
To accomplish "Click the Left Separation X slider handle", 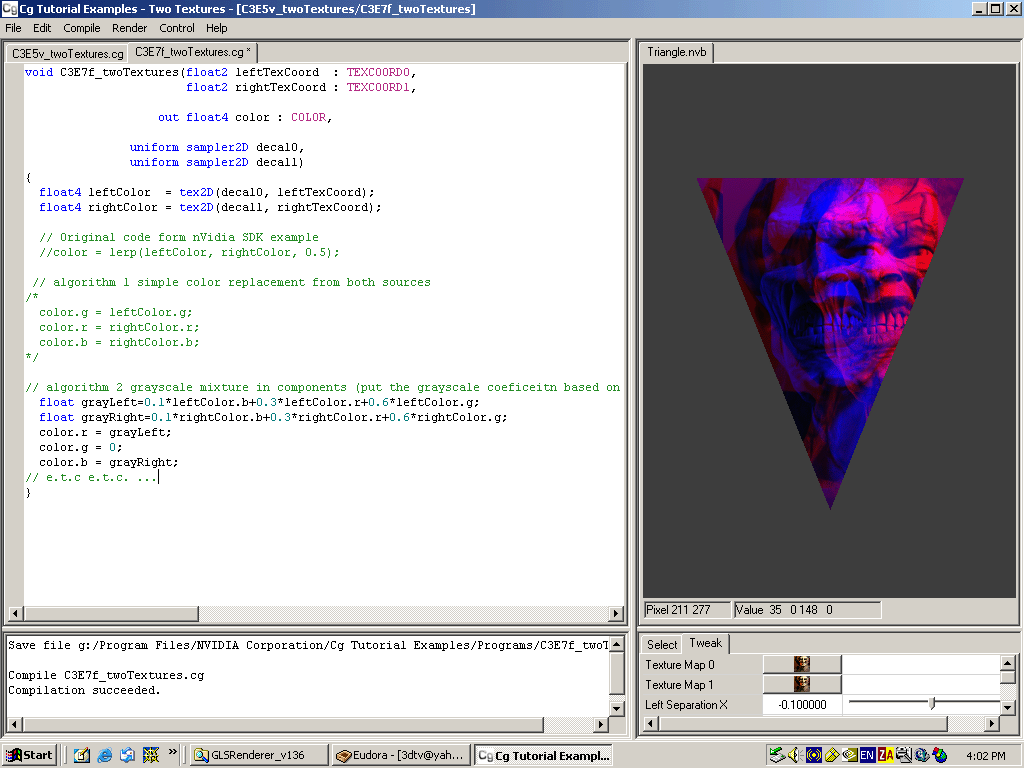I will pyautogui.click(x=932, y=703).
